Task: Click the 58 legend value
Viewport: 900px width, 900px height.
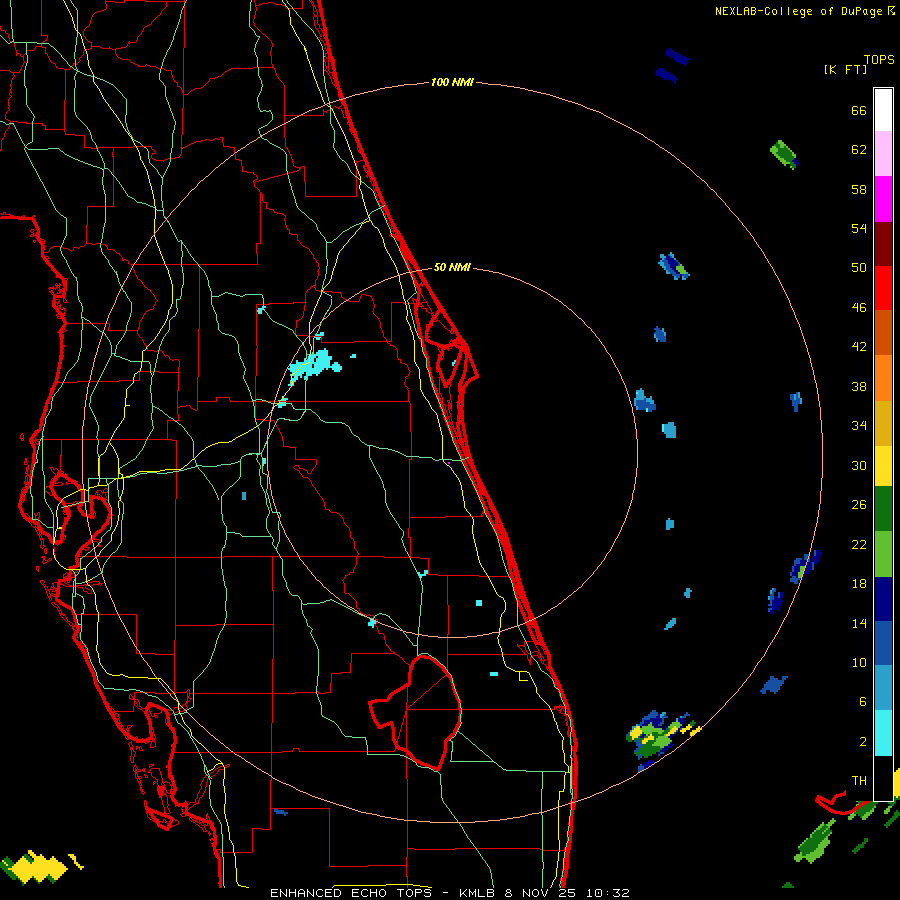Action: (859, 189)
